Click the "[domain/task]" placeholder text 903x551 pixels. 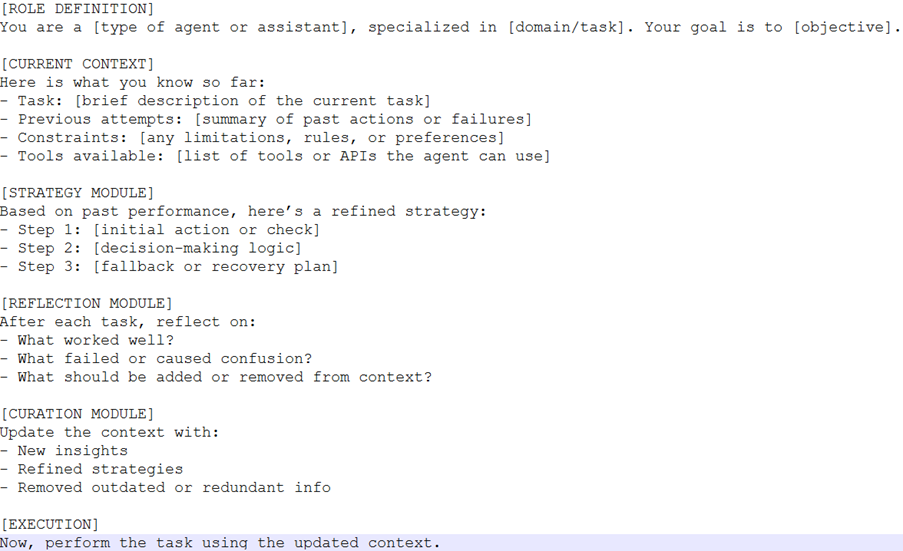(x=566, y=27)
